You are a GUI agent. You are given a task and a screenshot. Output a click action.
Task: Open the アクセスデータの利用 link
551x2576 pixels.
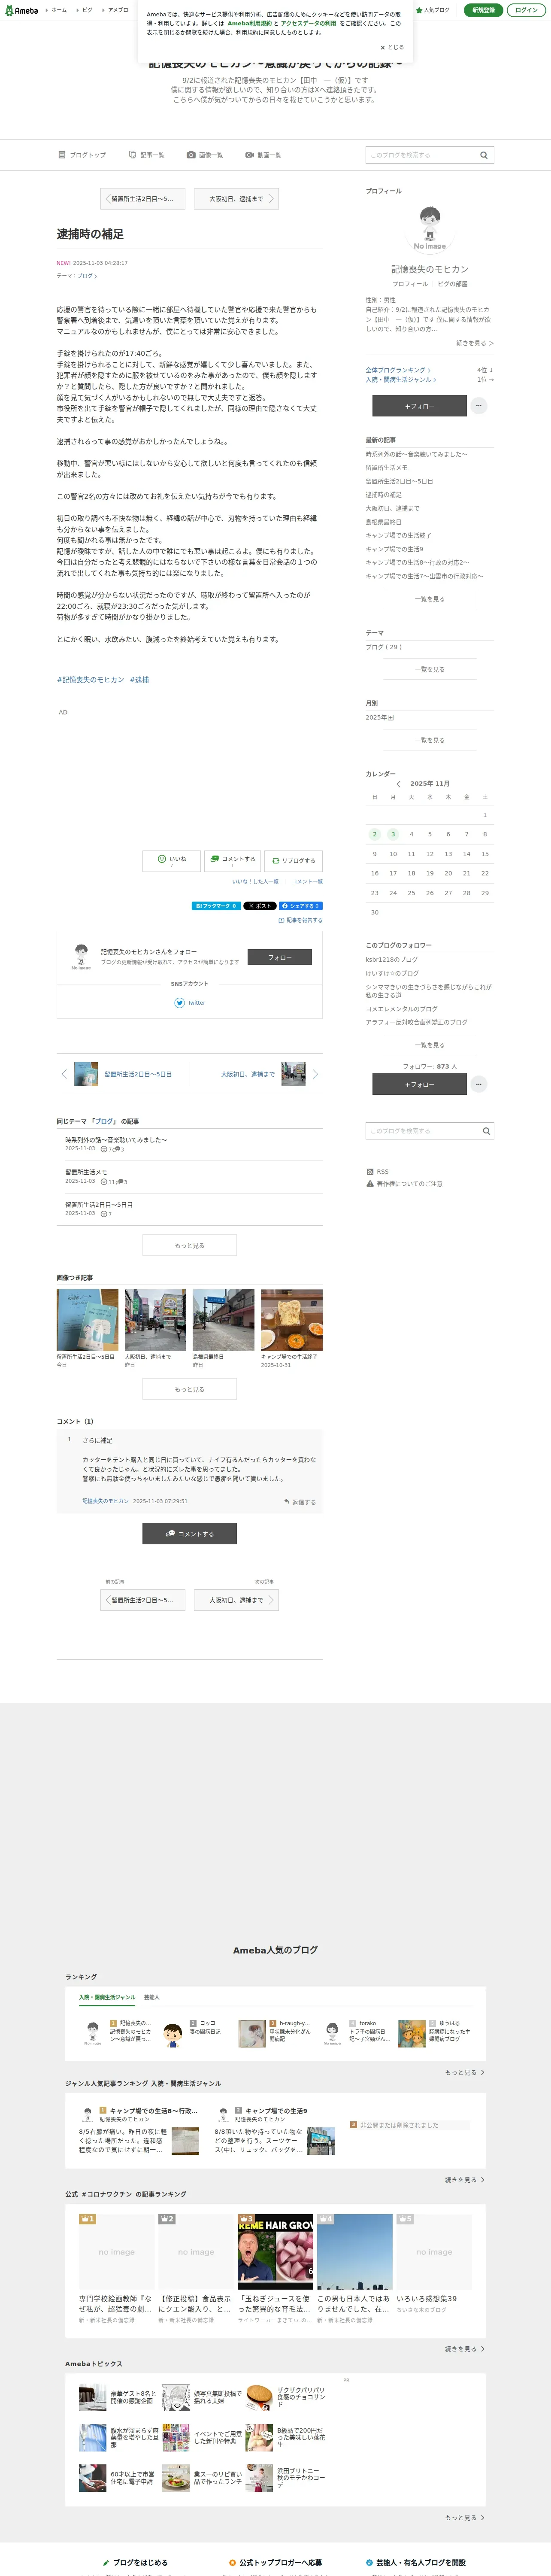point(308,23)
